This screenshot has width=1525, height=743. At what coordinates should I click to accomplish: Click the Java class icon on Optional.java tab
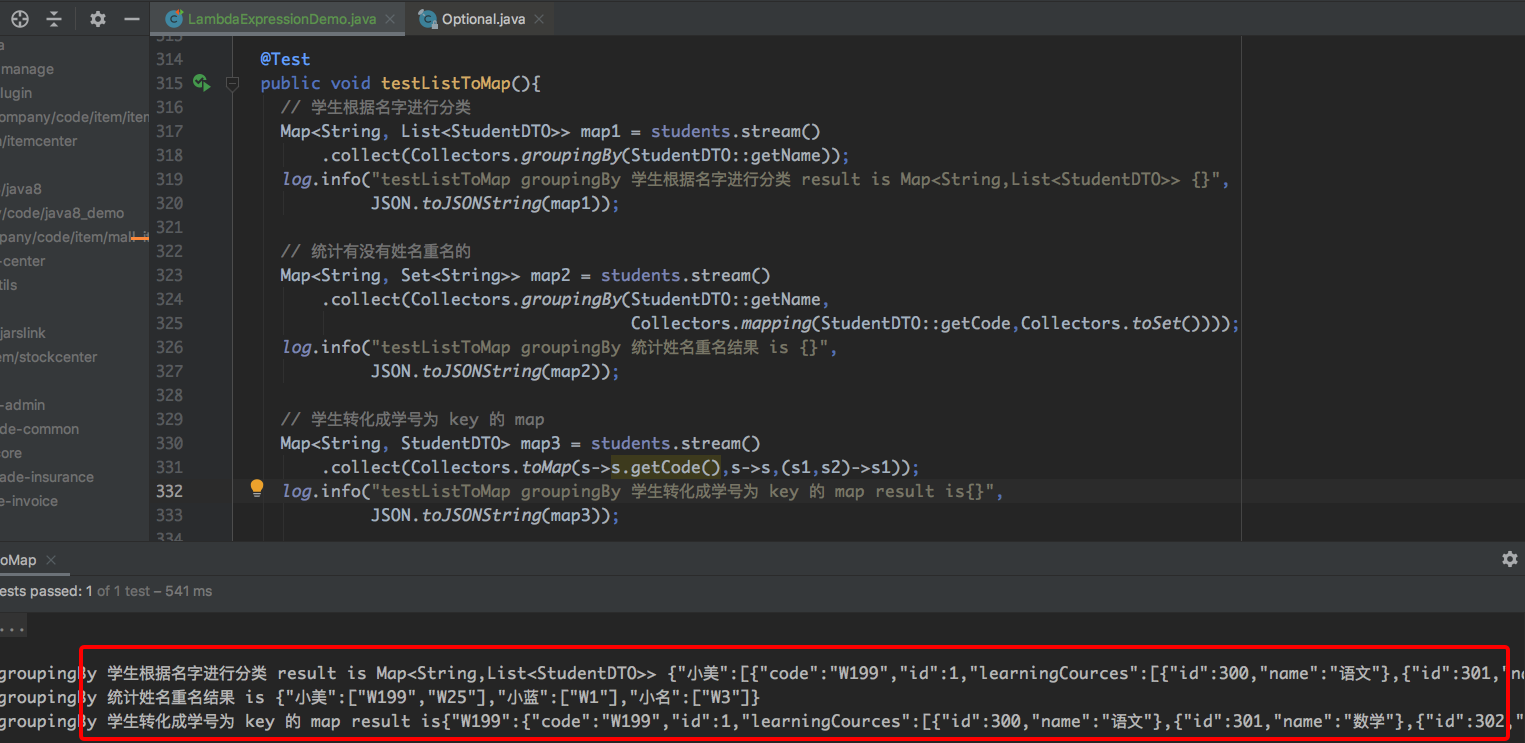(x=428, y=19)
